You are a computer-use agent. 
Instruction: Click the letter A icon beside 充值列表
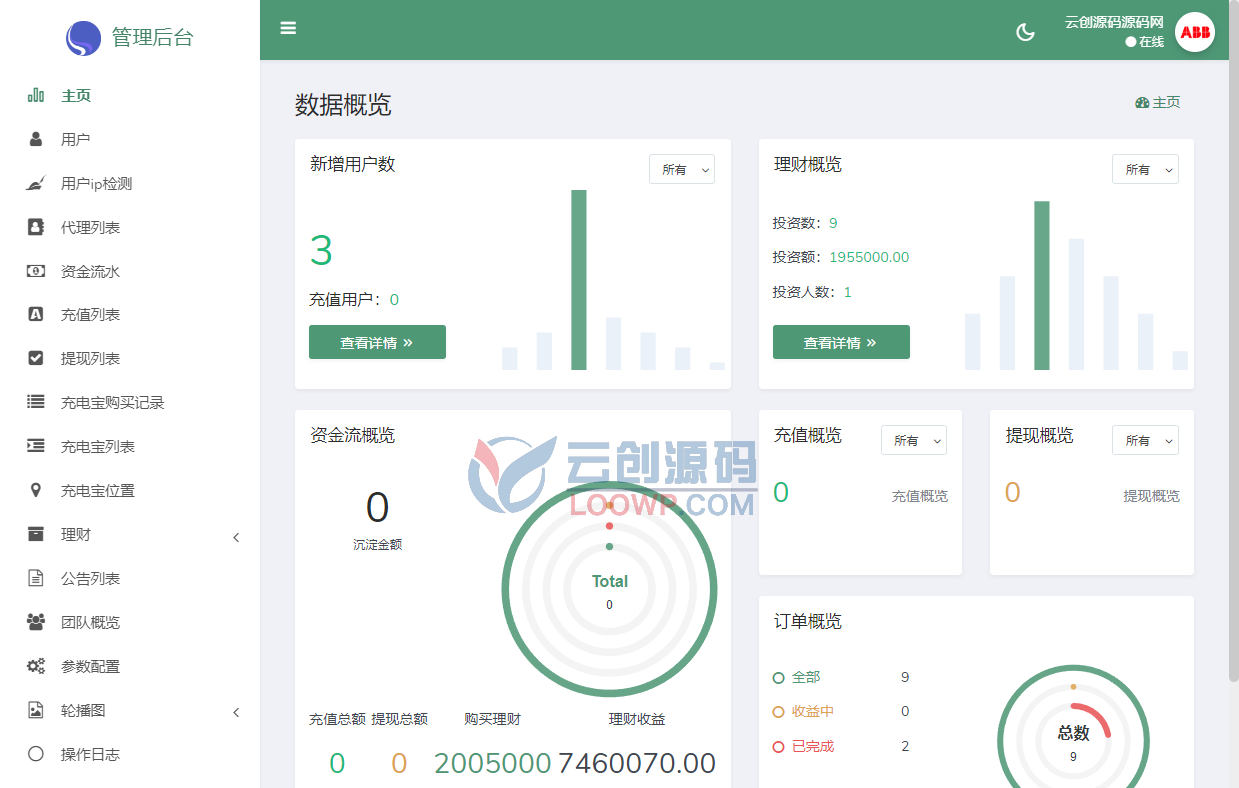(36, 314)
